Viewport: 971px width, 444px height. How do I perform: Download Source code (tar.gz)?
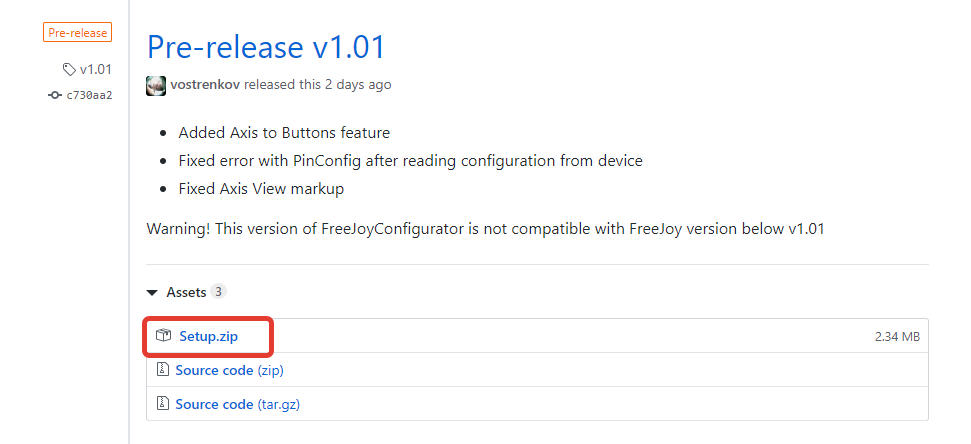(237, 404)
